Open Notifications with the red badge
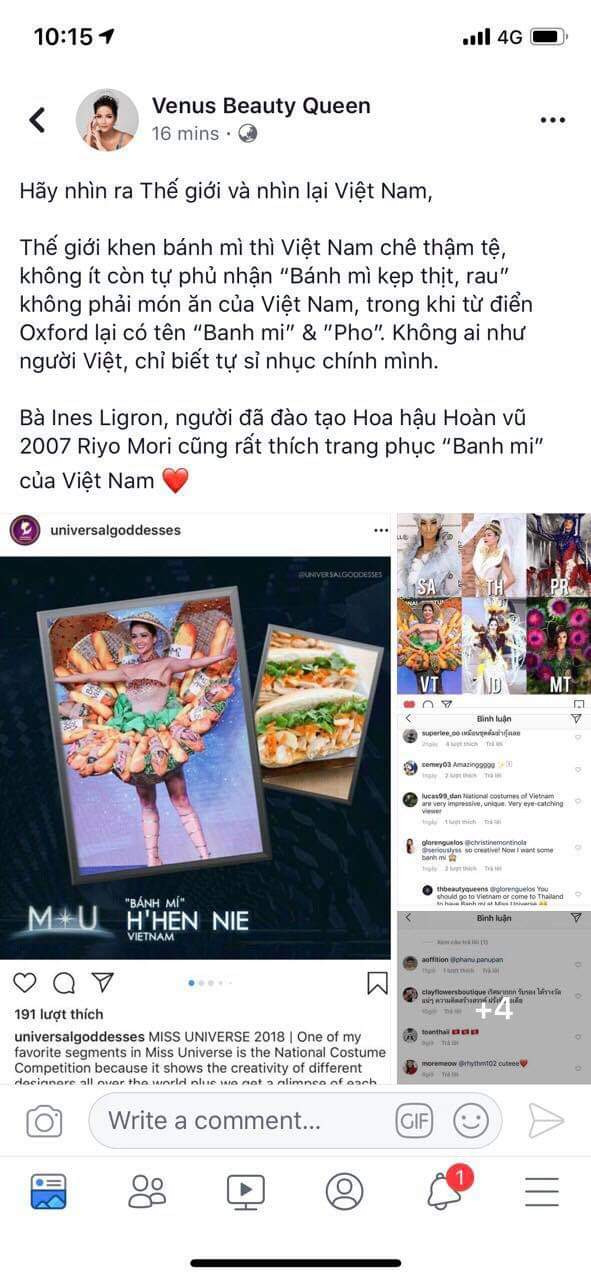This screenshot has width=591, height=1280. pos(446,1189)
